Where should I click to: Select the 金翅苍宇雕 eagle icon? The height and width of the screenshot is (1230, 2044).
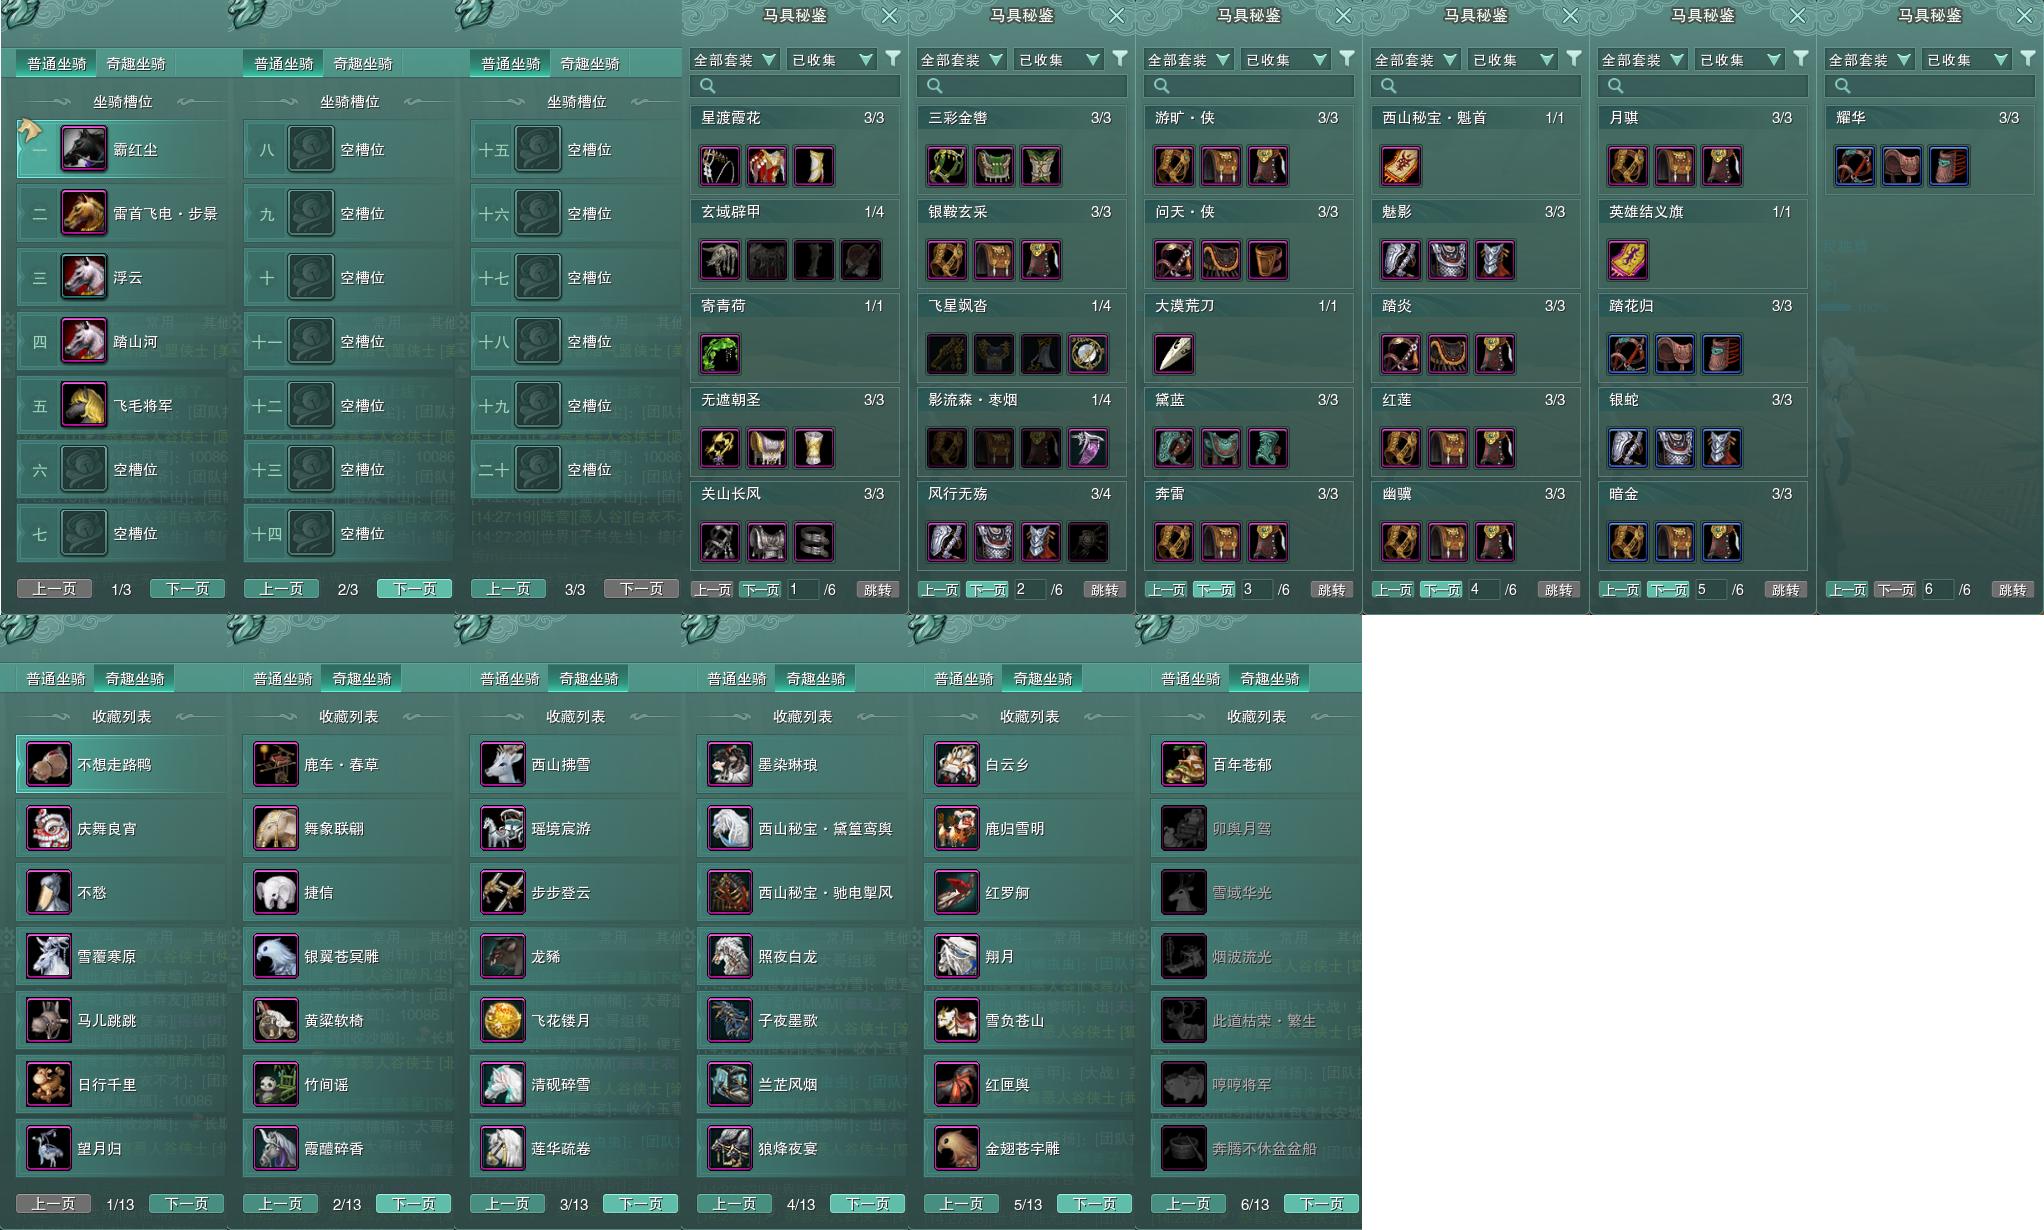tap(957, 1148)
